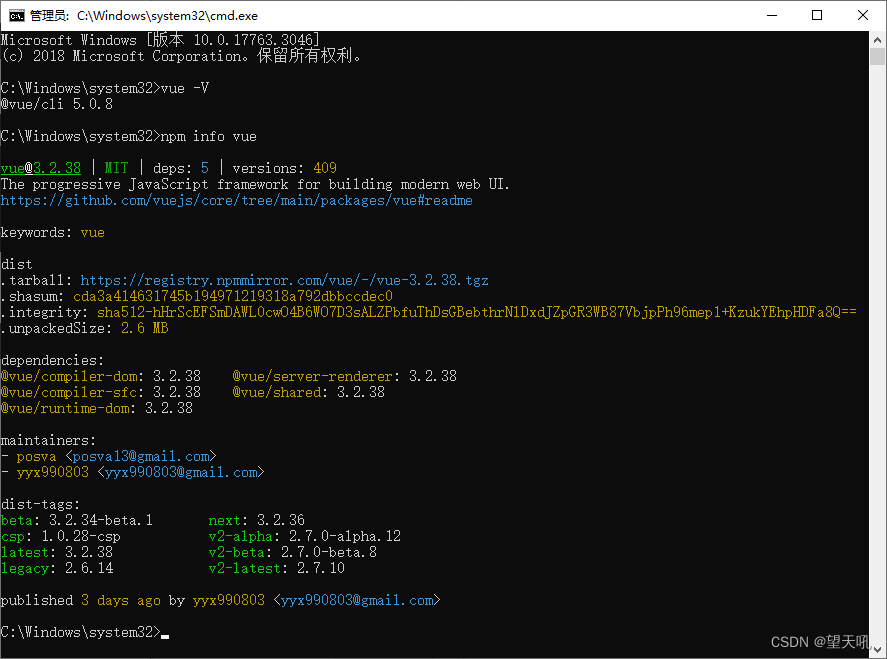This screenshot has height=659, width=887.
Task: Maximize the cmd.exe window
Action: pyautogui.click(x=817, y=15)
